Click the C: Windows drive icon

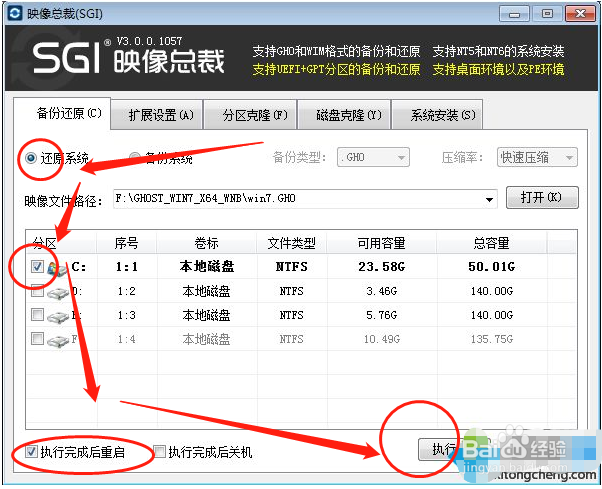pos(57,268)
